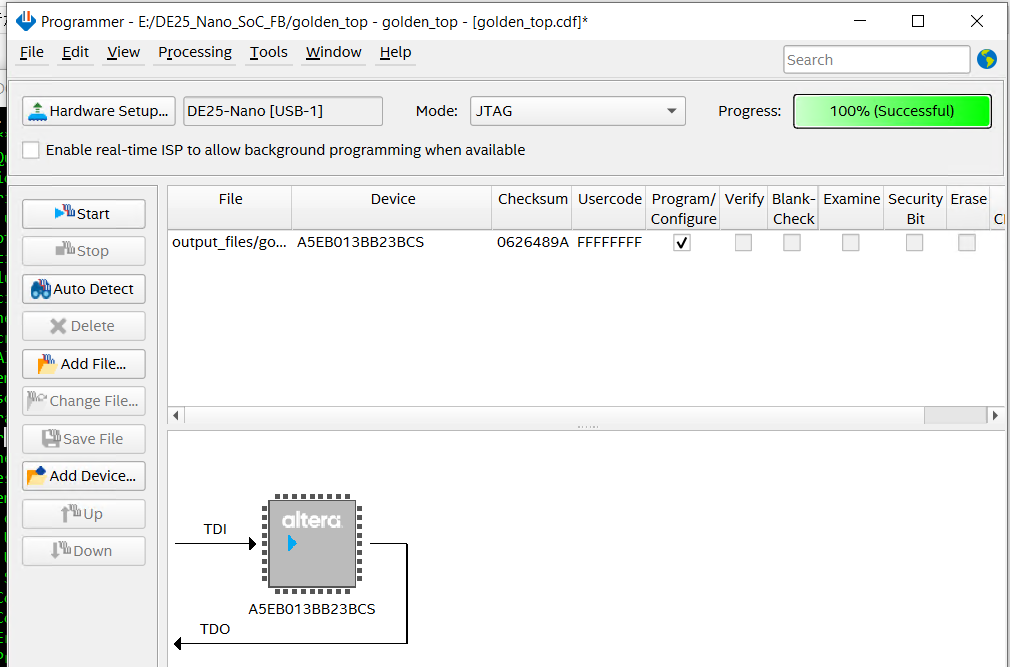Click the Stop button
Viewport: 1010px width, 667px height.
tap(84, 251)
